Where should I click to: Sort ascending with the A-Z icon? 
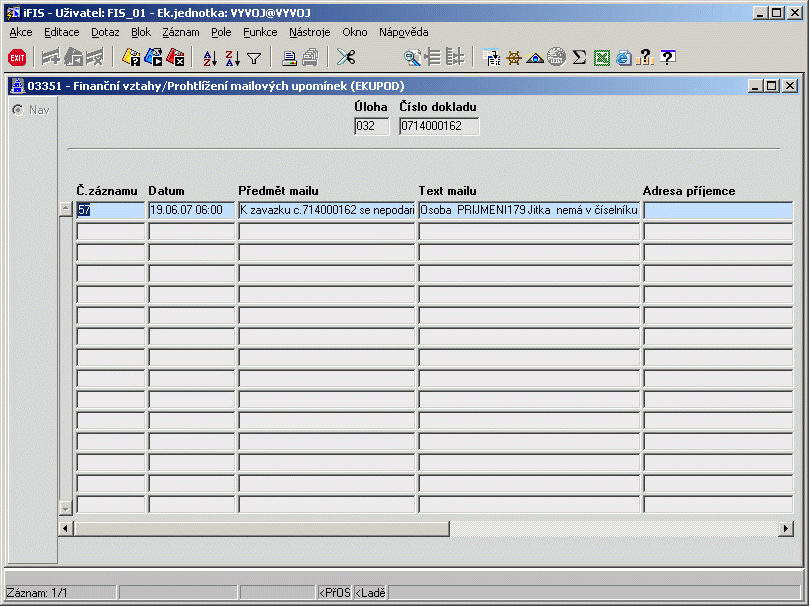pos(208,58)
